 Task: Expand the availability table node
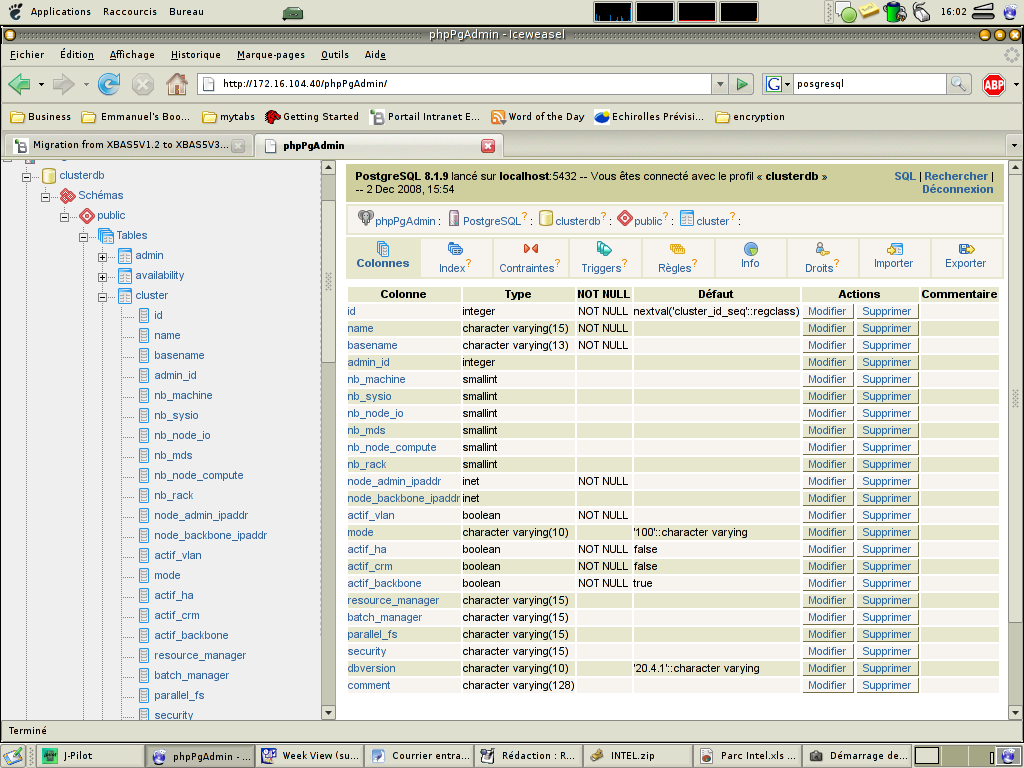[102, 276]
